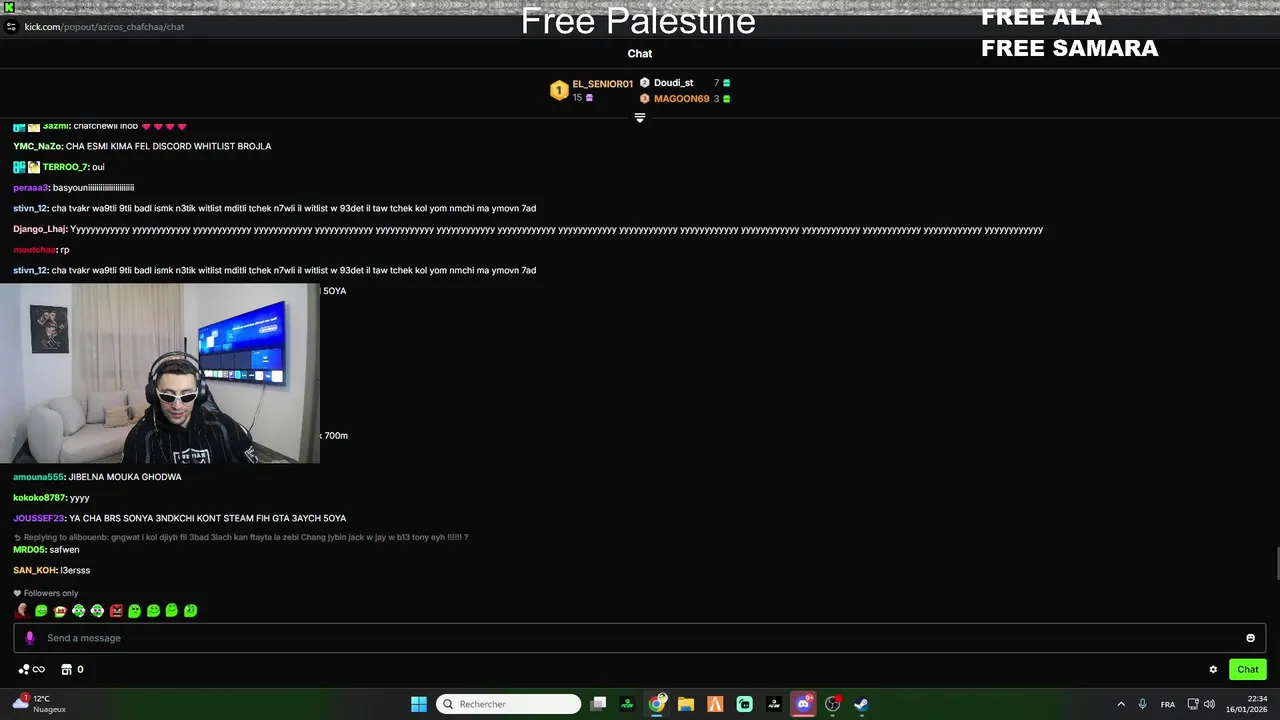Click the Kick favicon in title bar
Viewport: 1280px width, 720px height.
(x=9, y=7)
